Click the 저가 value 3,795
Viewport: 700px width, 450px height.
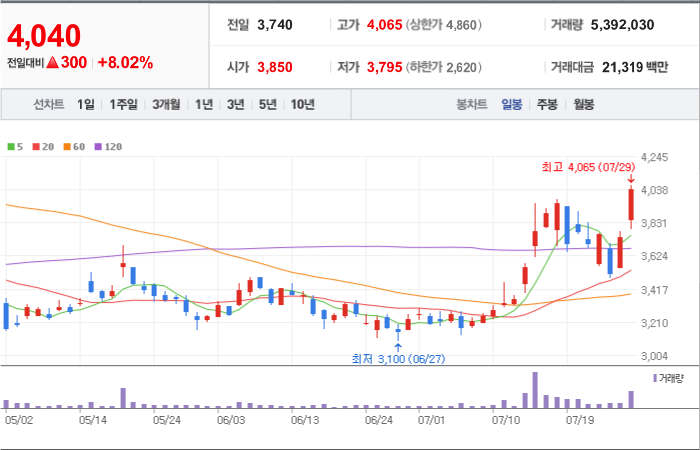pyautogui.click(x=384, y=67)
